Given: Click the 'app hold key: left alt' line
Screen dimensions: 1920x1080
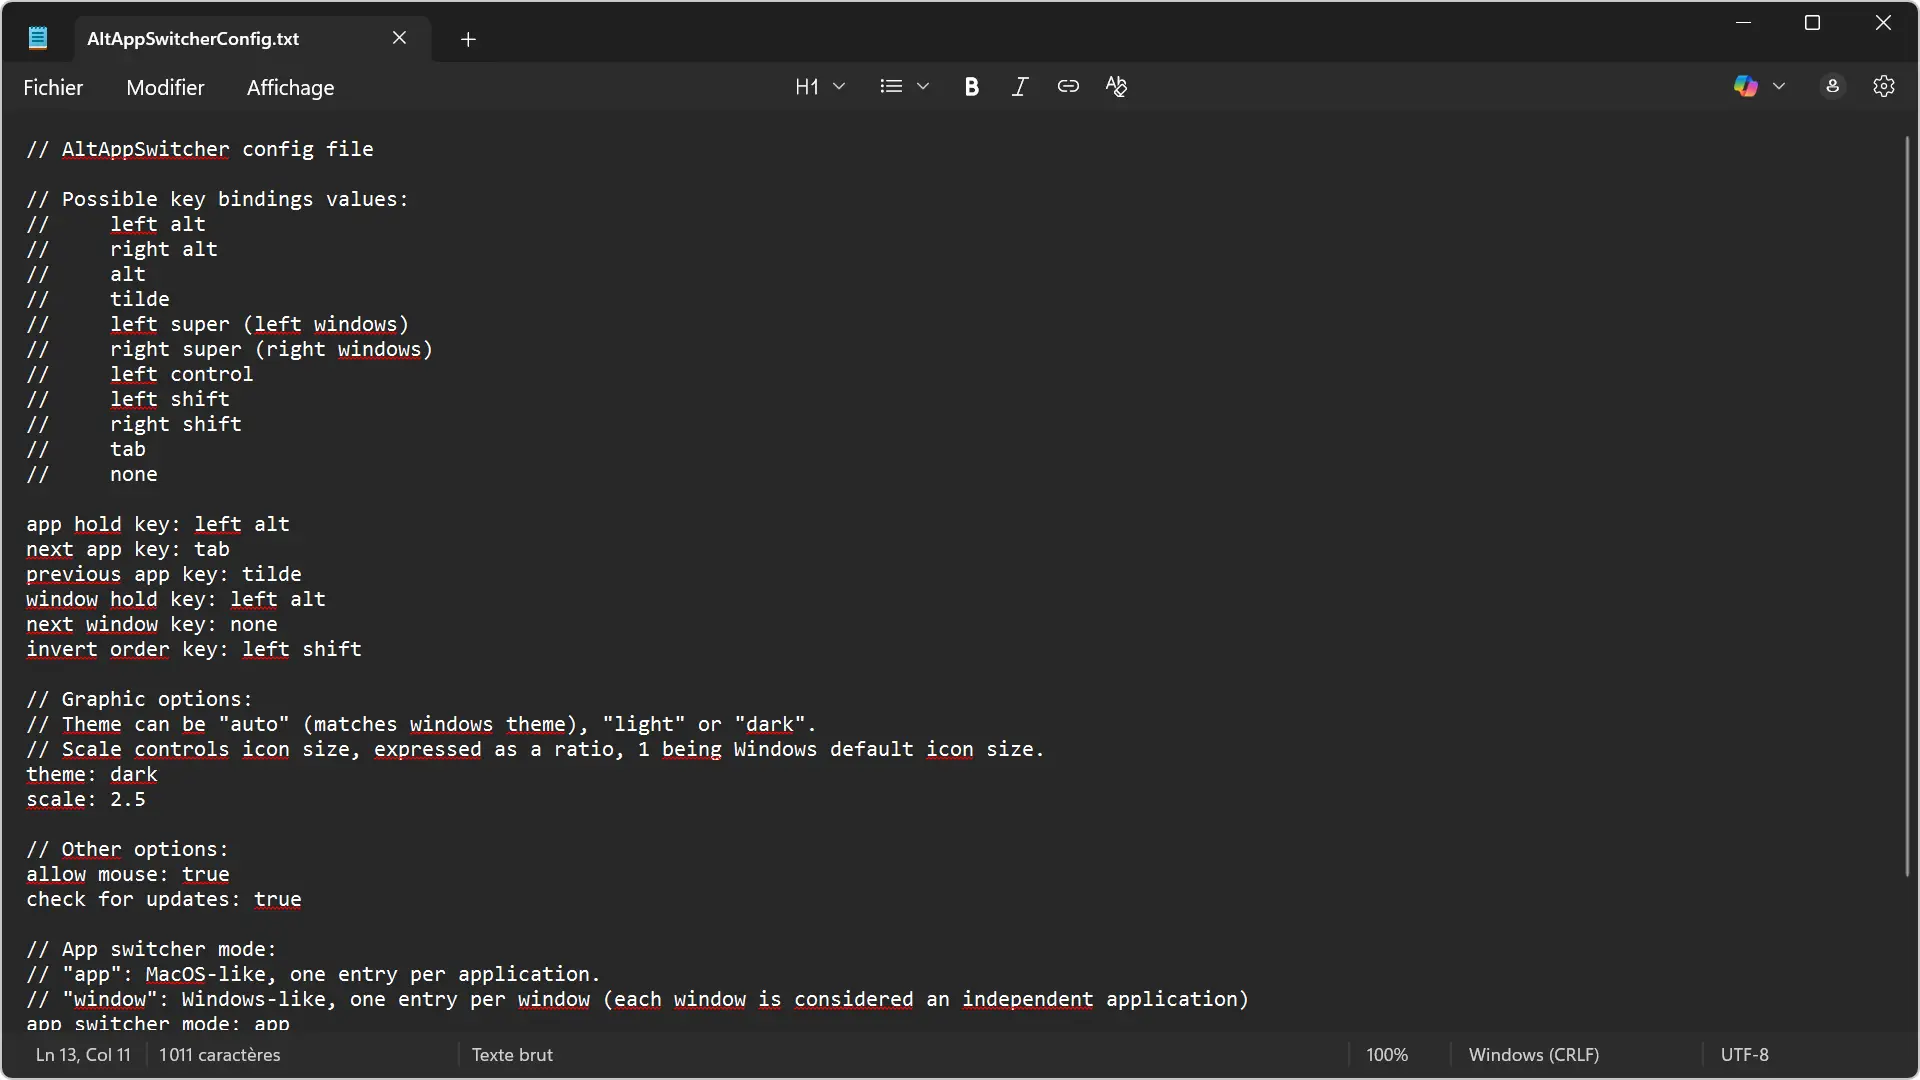Looking at the screenshot, I should point(158,524).
